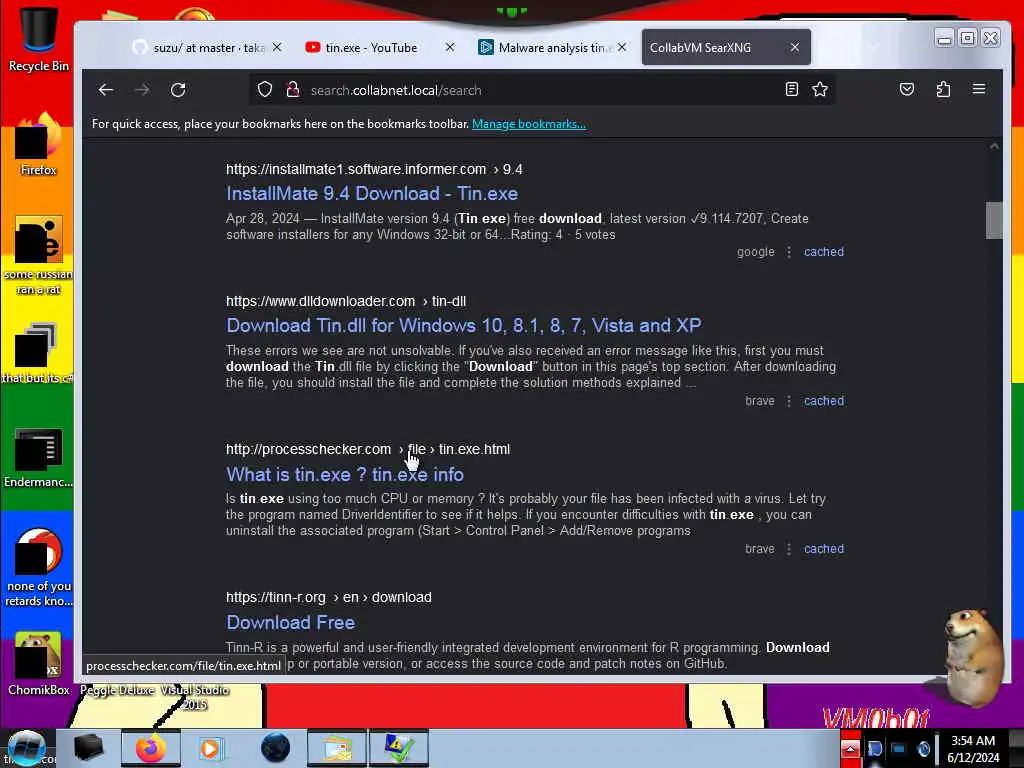The height and width of the screenshot is (768, 1024).
Task: Close the Malware analysis tab
Action: pyautogui.click(x=622, y=48)
